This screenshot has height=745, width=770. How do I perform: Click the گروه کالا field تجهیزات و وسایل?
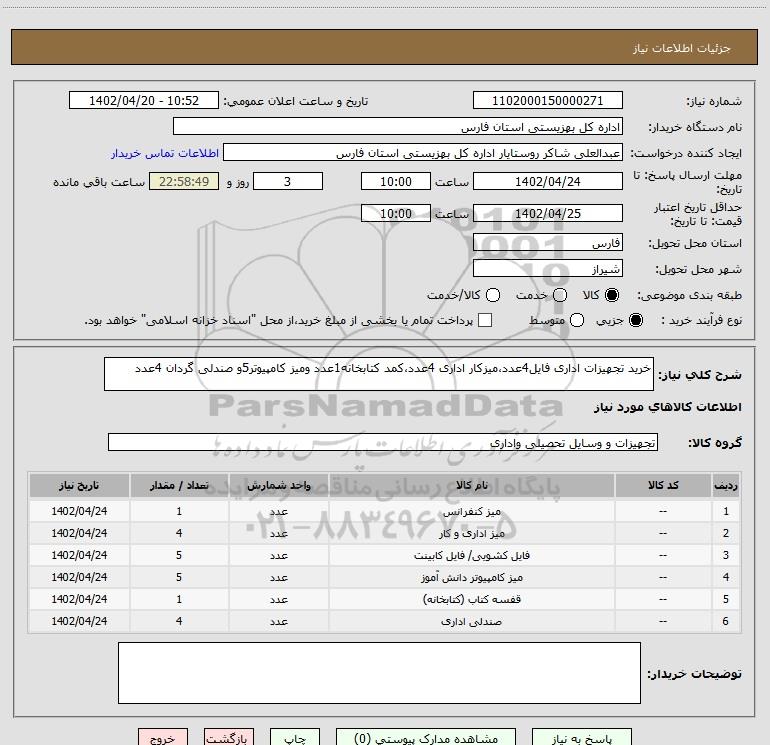383,442
